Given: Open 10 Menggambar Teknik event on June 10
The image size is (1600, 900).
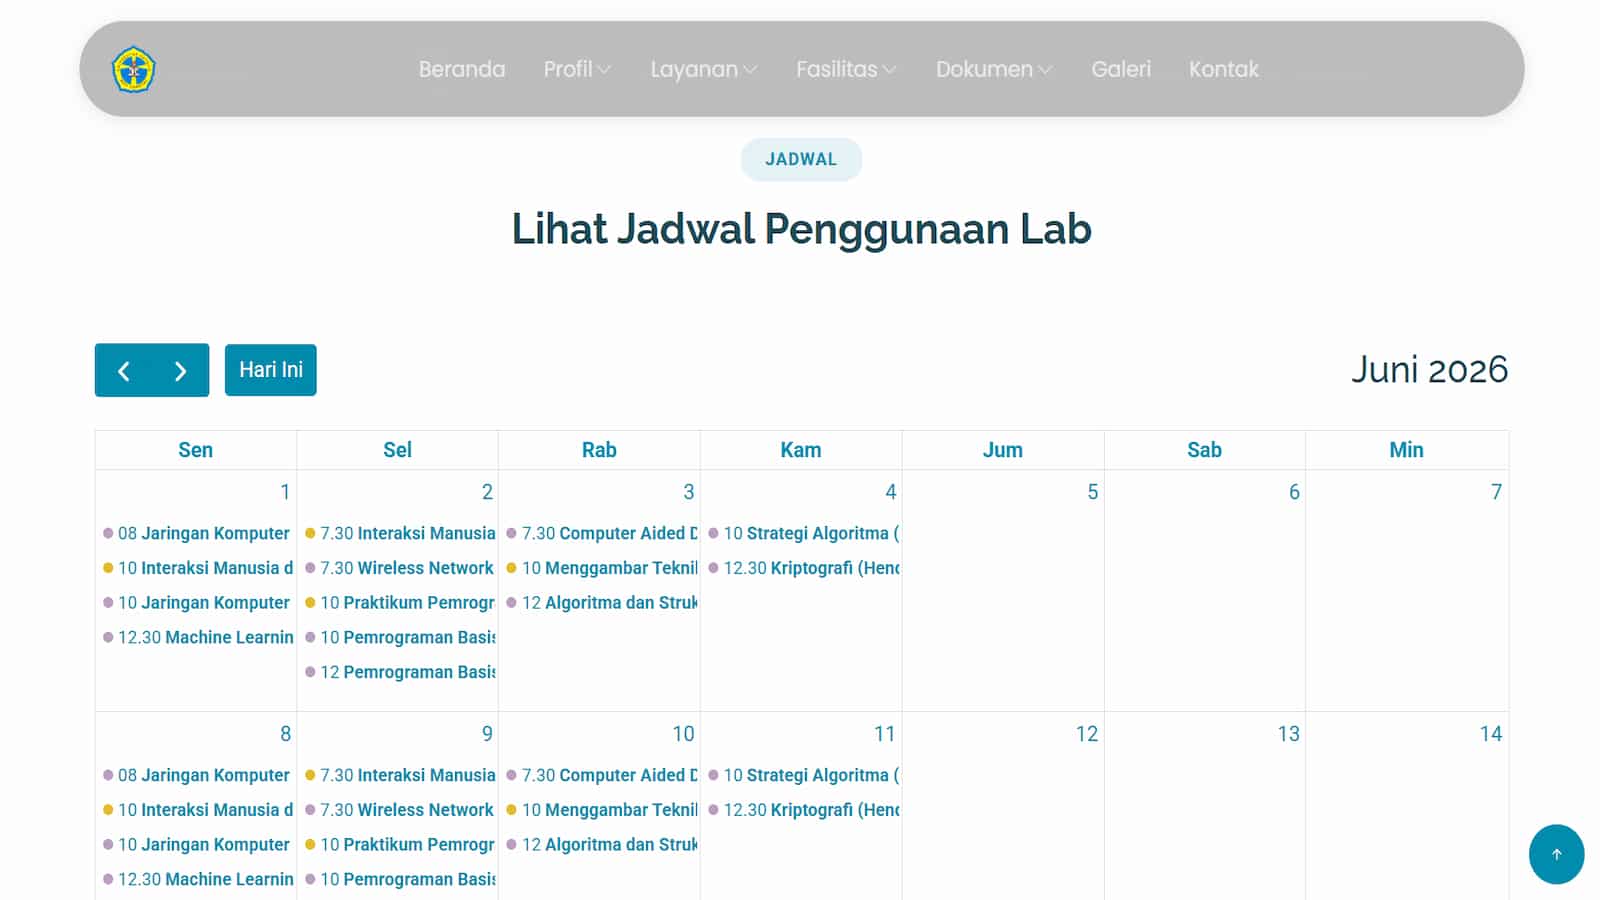Looking at the screenshot, I should [601, 810].
